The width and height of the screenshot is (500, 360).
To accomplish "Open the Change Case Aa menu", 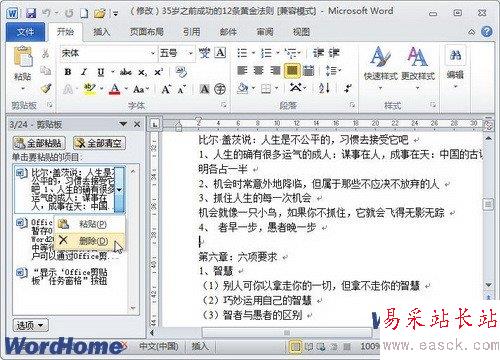I will 140,89.
